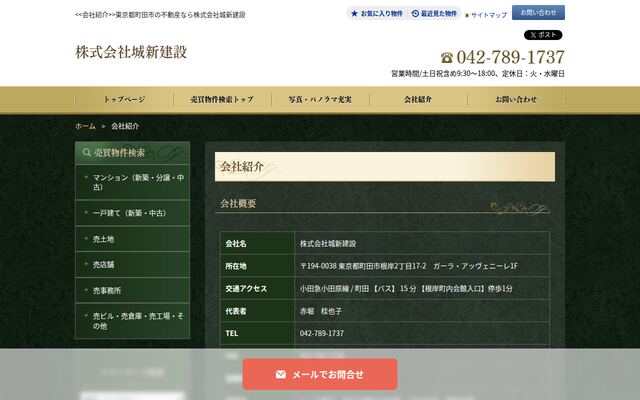Click the blue お問い合わせ header button
This screenshot has width=640, height=400.
[x=538, y=13]
